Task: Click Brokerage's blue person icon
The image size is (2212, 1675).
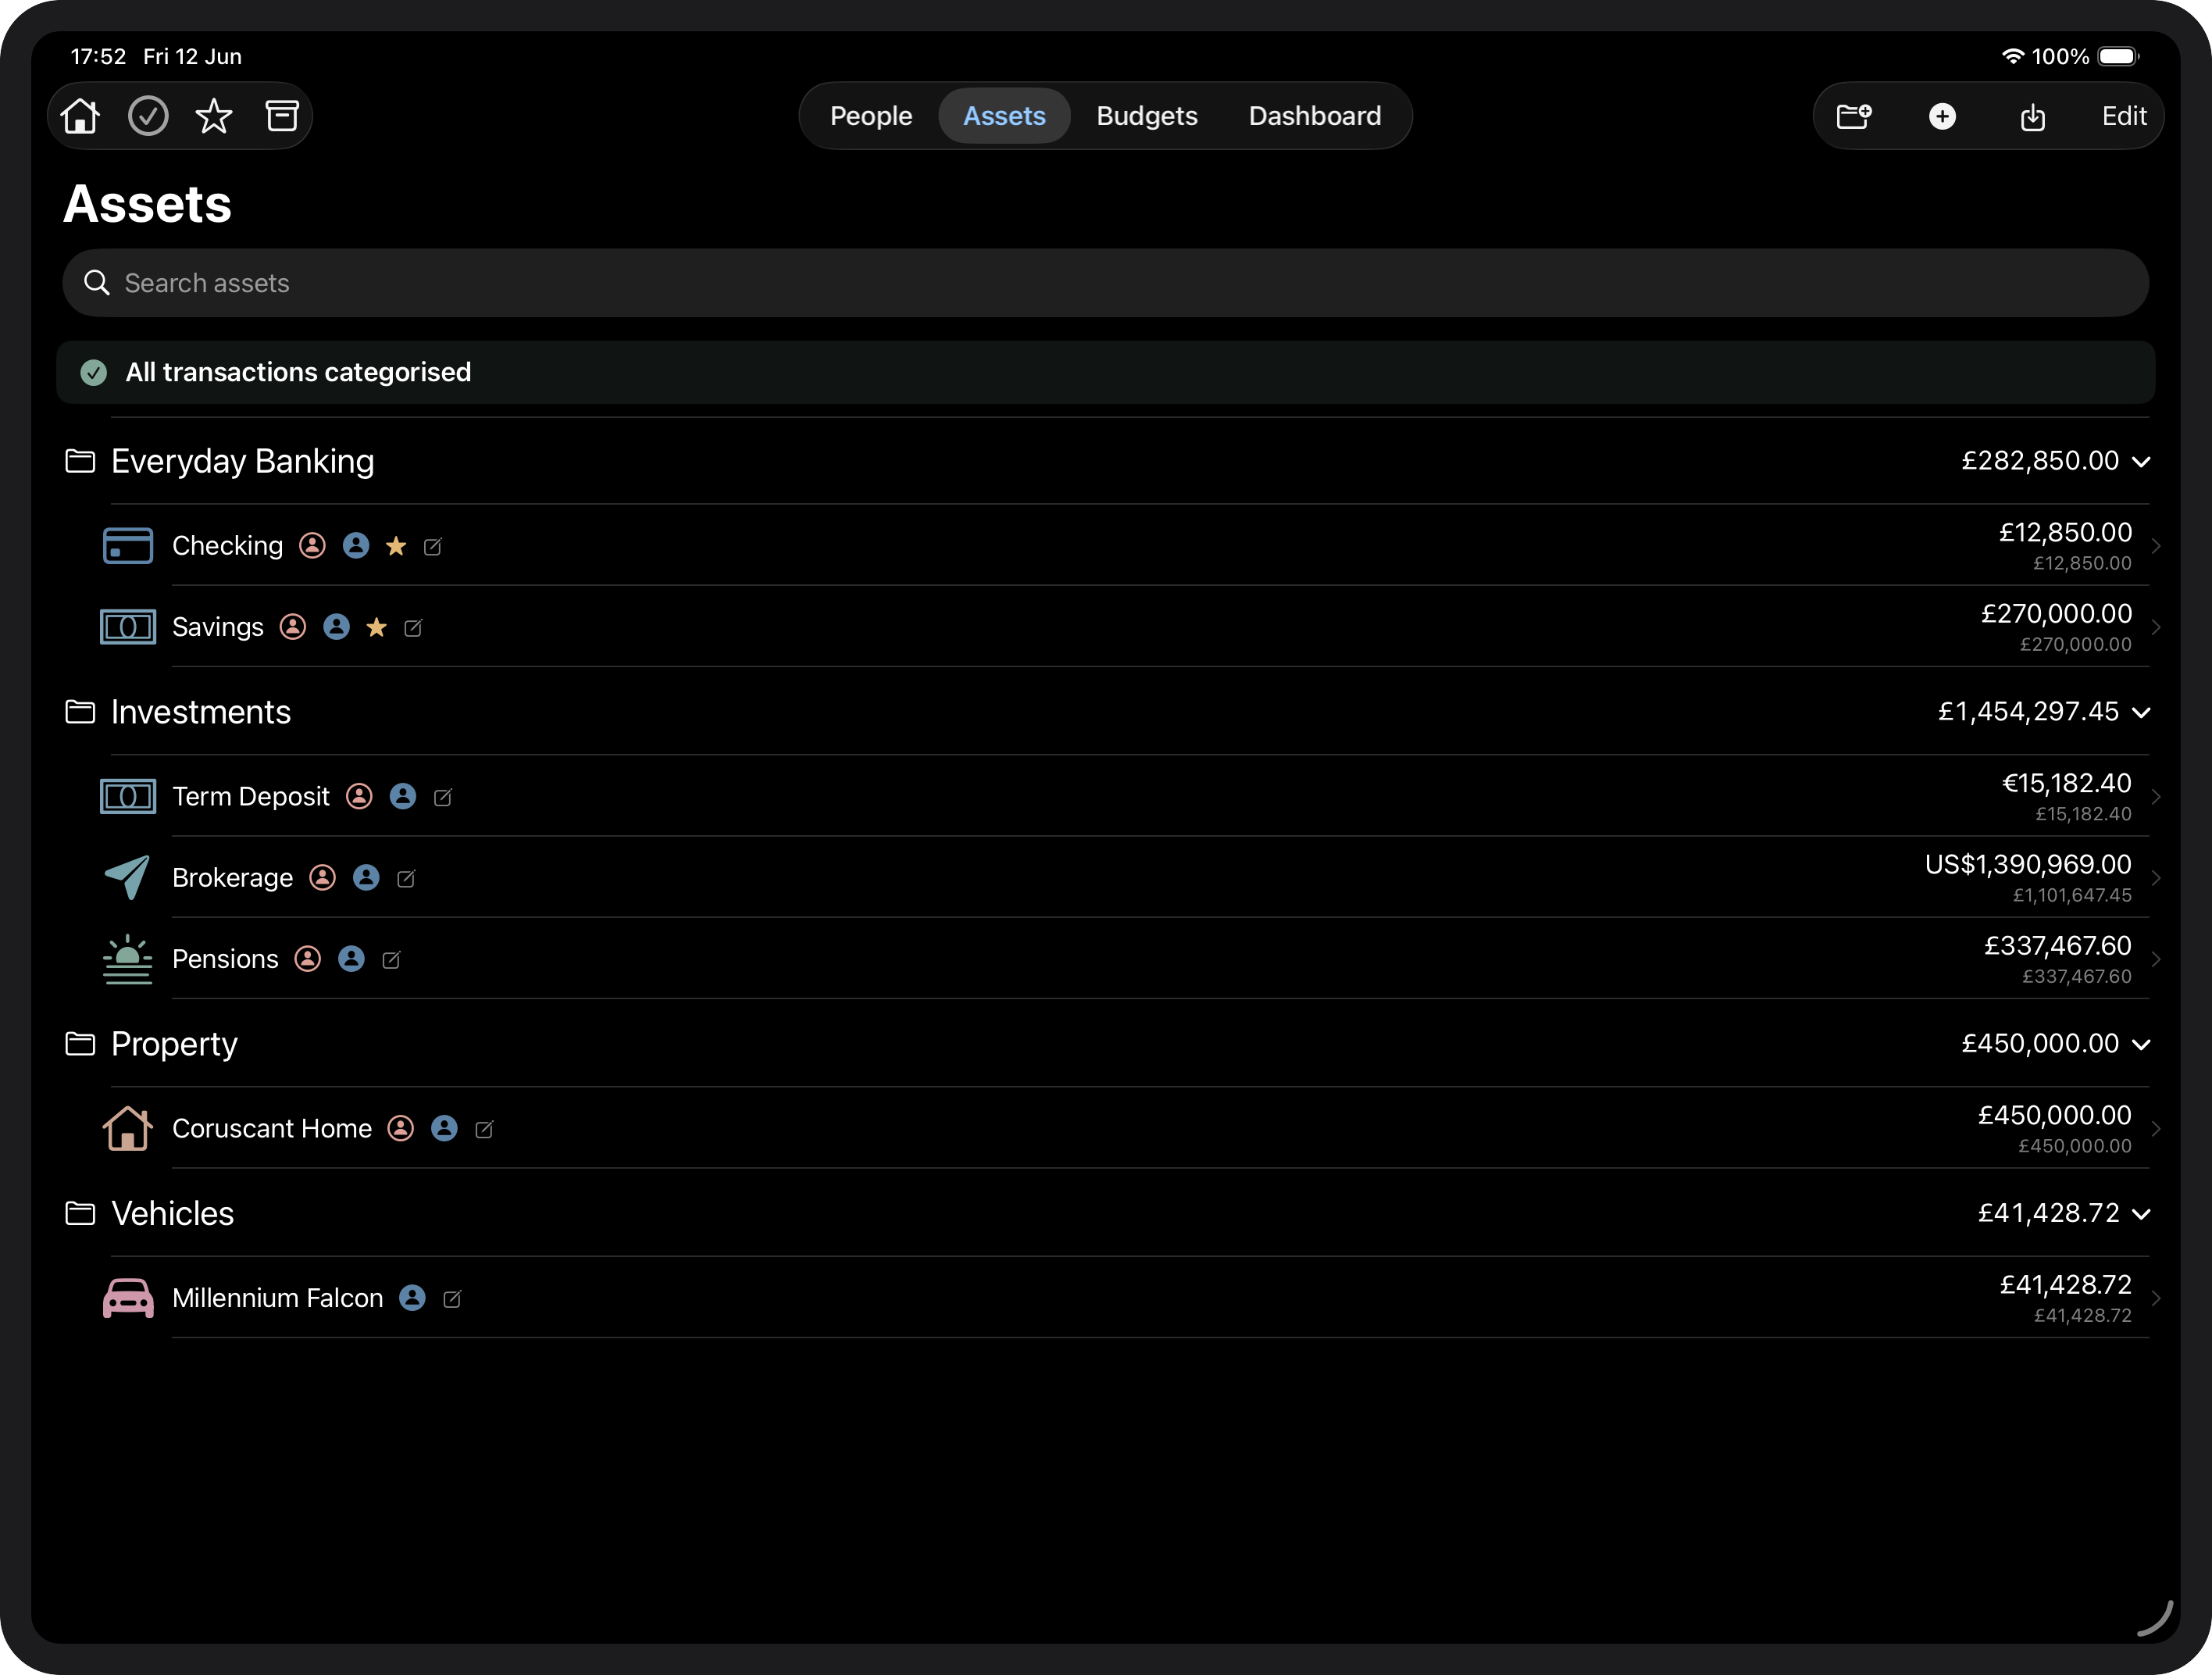Action: [366, 877]
